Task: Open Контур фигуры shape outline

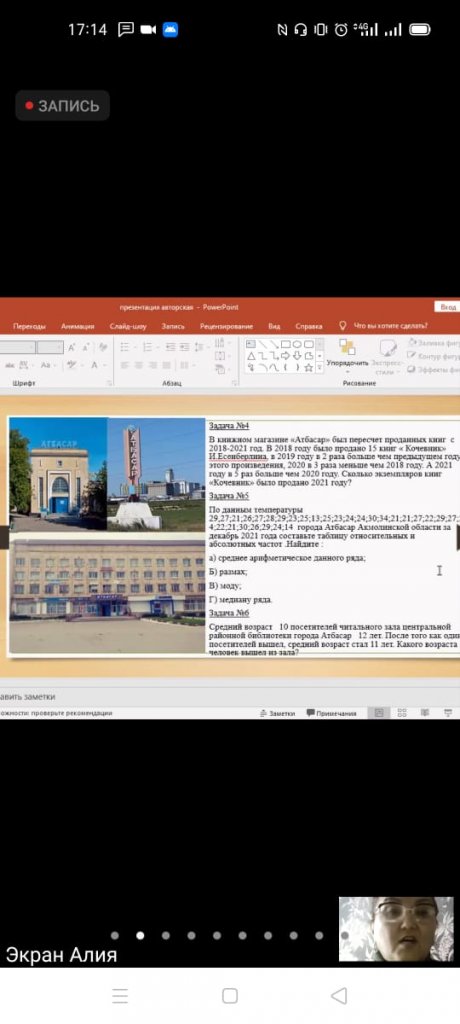Action: coord(433,356)
